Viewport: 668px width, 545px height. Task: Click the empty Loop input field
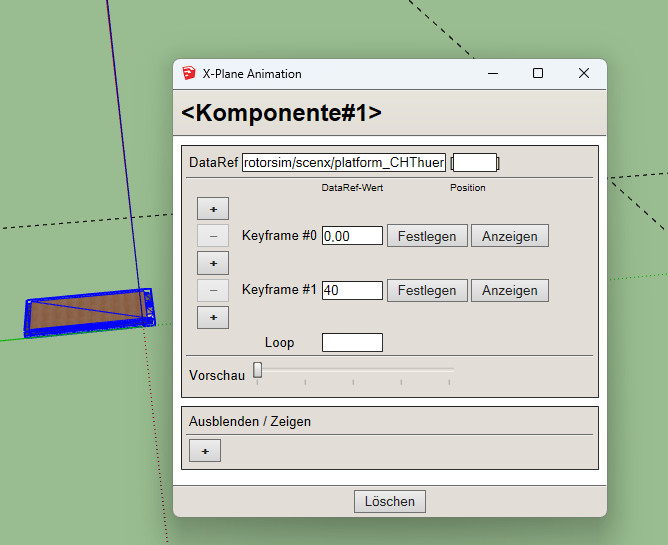[x=352, y=342]
